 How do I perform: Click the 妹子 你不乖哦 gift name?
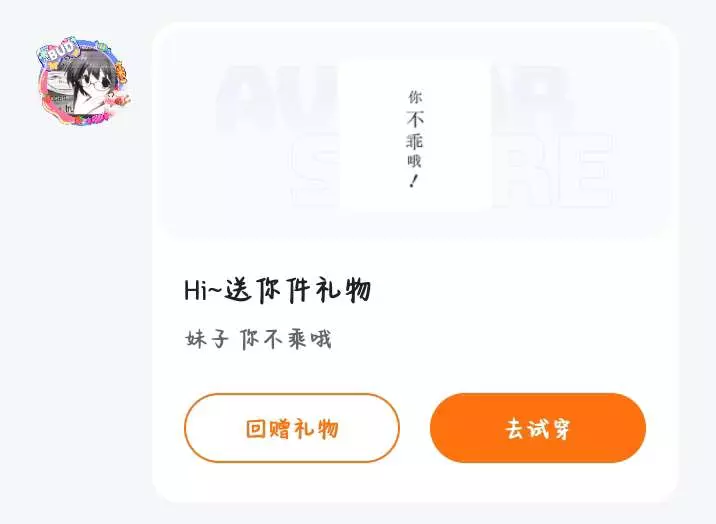point(258,339)
